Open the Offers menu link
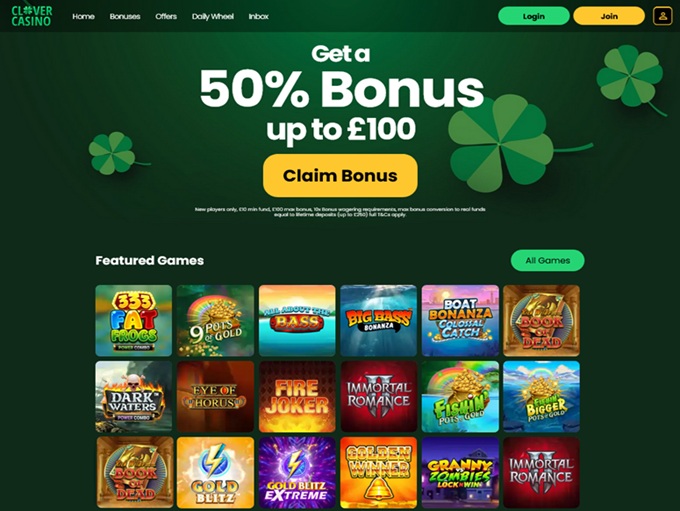 click(166, 16)
